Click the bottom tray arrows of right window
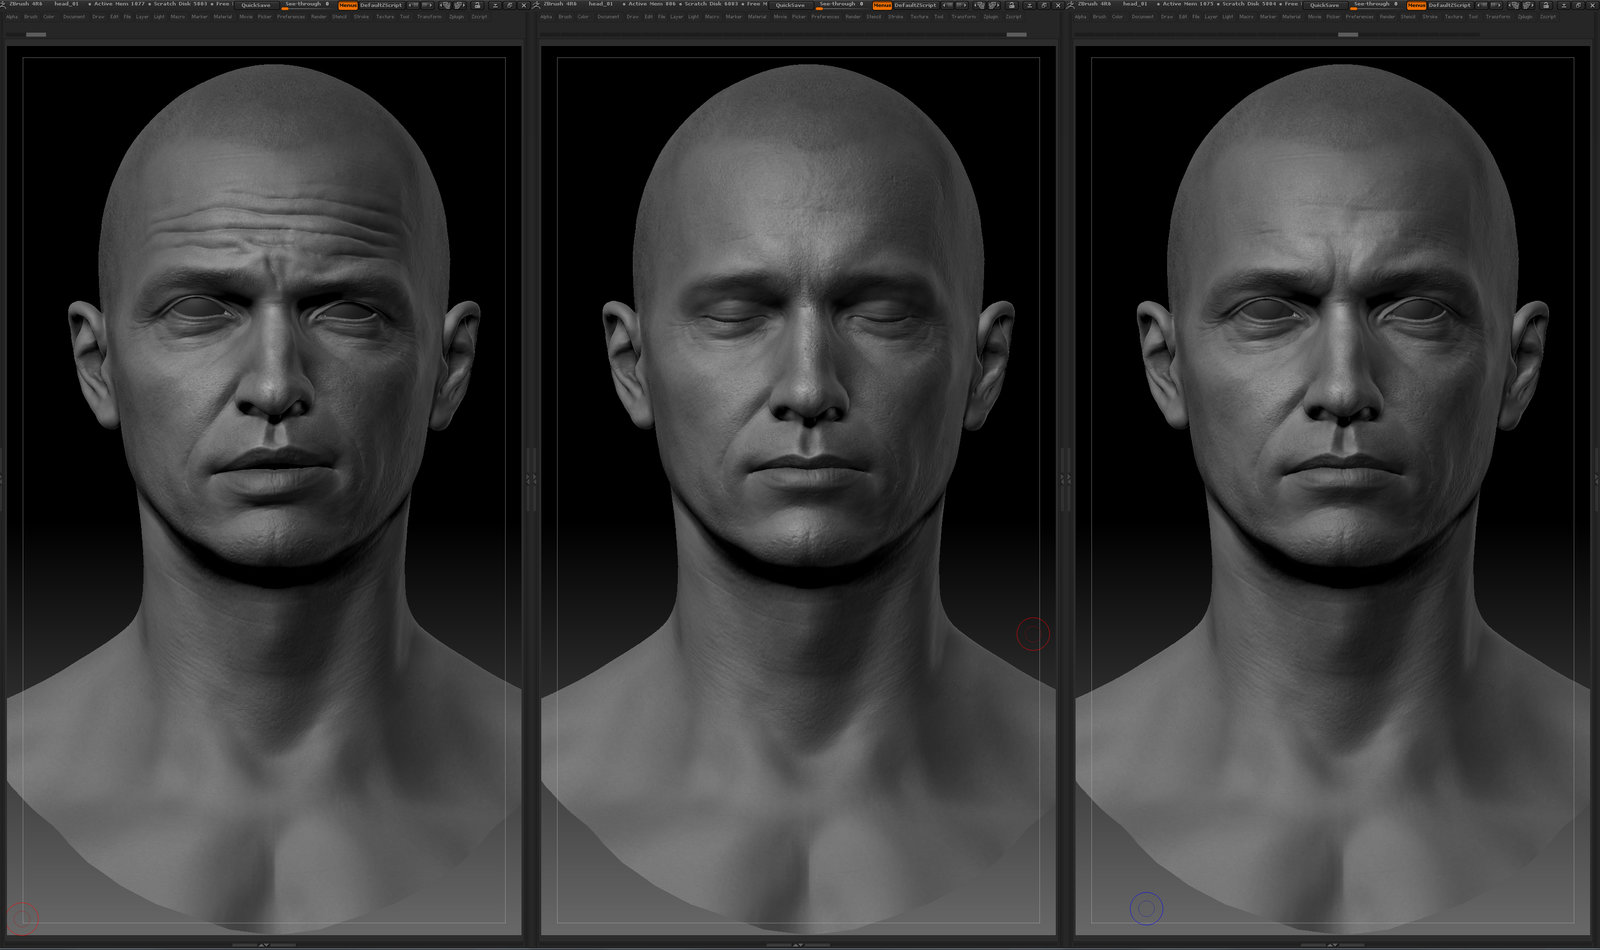Screen dimensions: 1600x950 coord(1332,944)
